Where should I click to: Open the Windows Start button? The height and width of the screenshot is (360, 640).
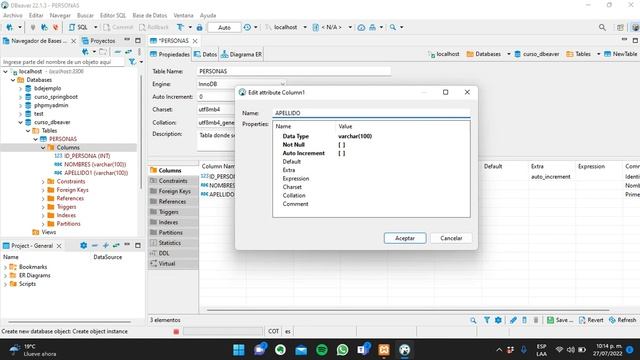239,350
